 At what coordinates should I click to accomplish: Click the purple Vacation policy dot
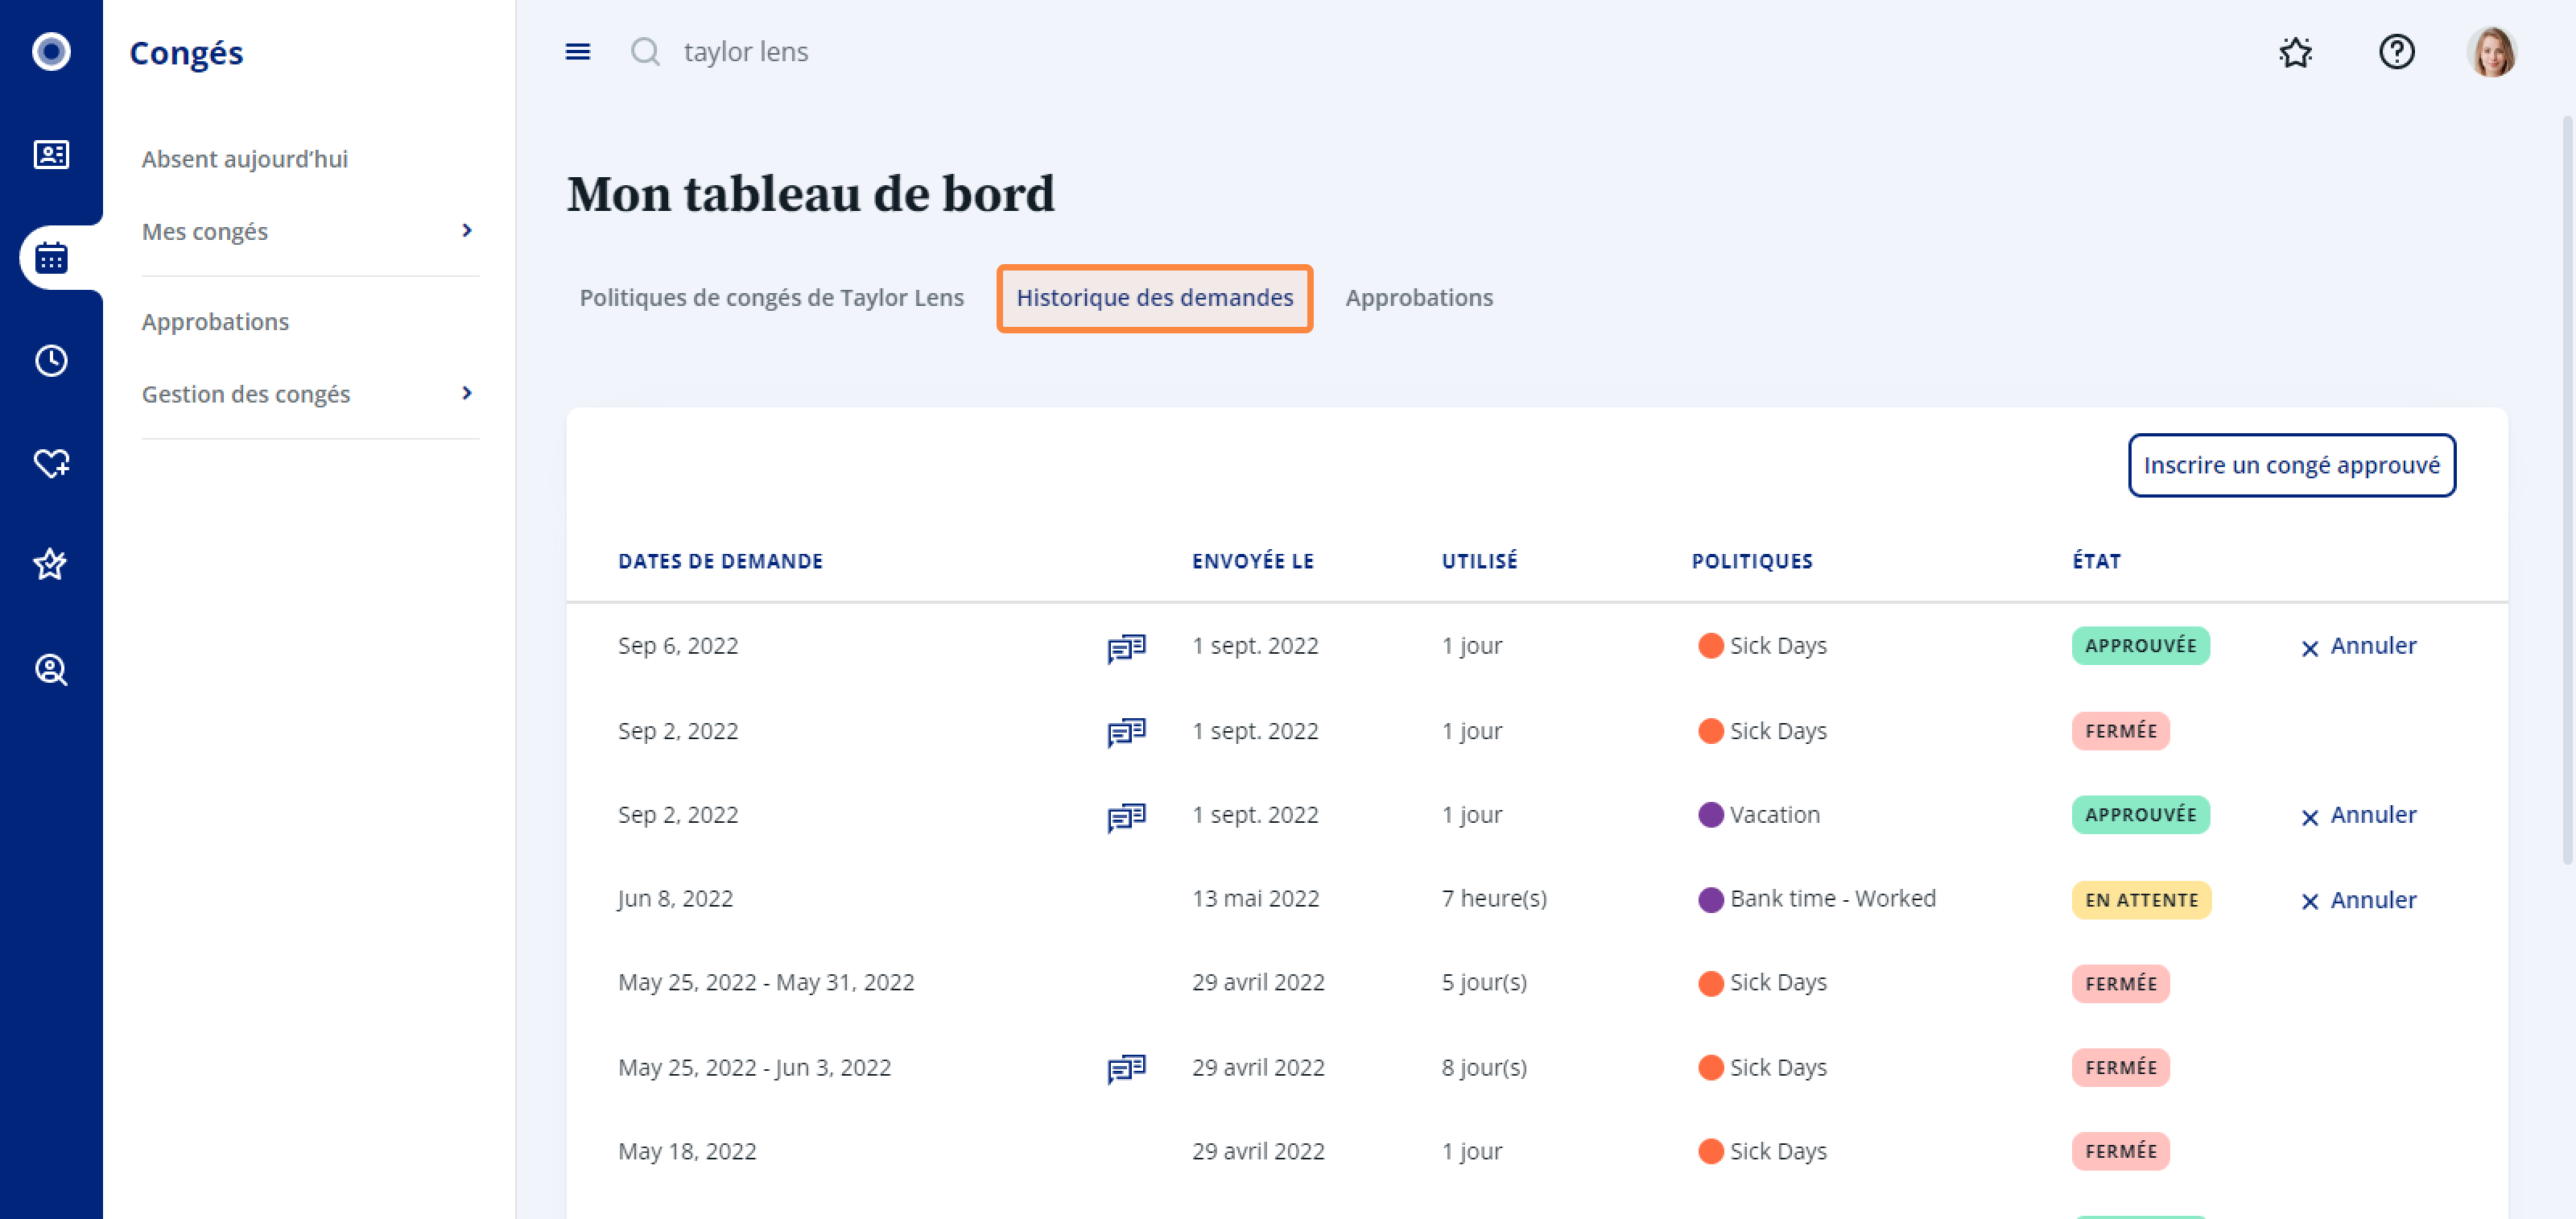pyautogui.click(x=1710, y=815)
